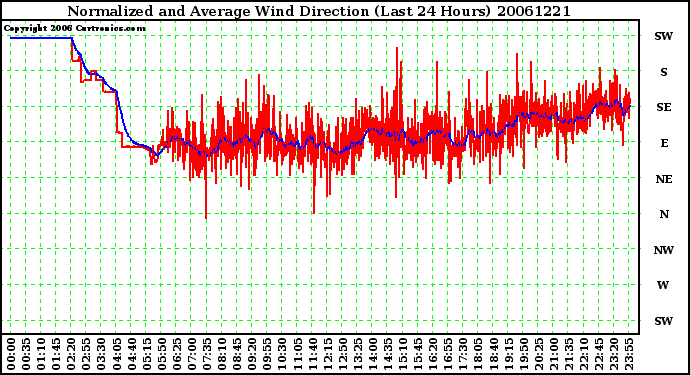Click the 15:10 time axis label
Viewport: 690px width, 375px height.
402,354
